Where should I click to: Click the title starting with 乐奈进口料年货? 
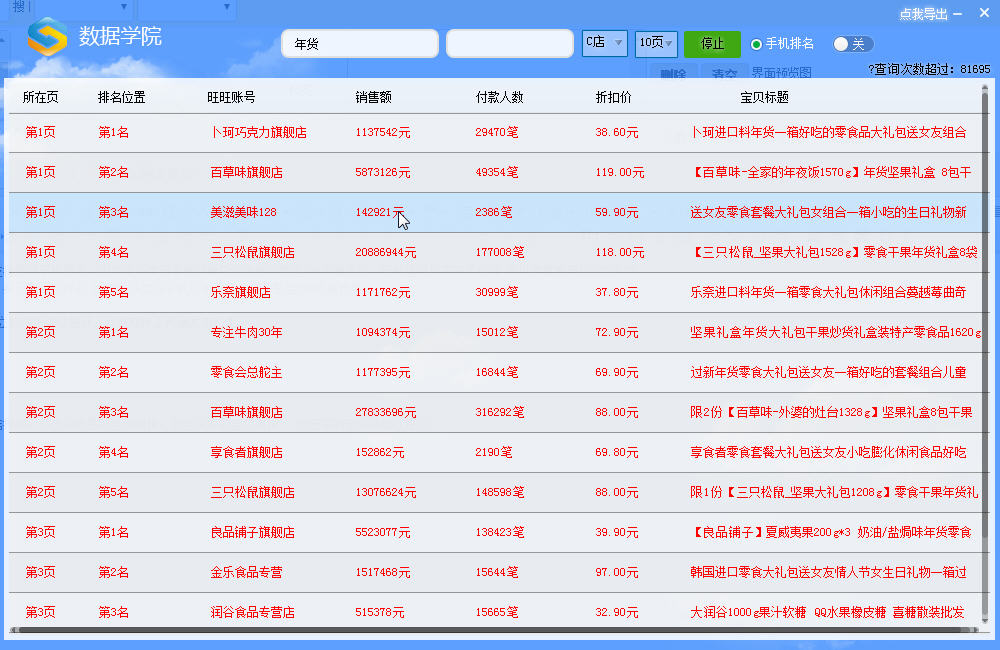point(828,292)
